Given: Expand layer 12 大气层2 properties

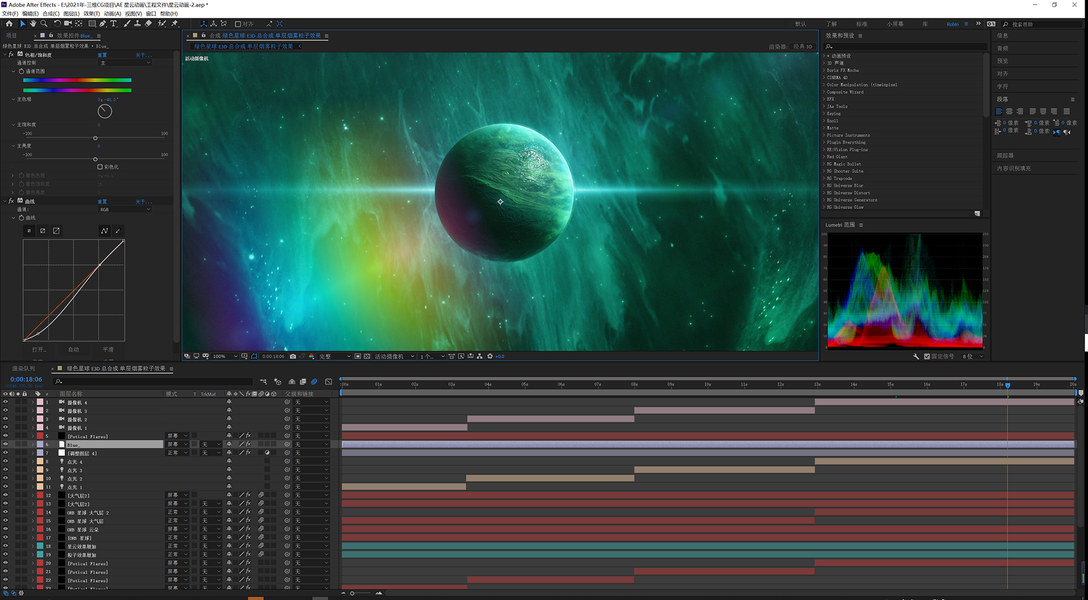Looking at the screenshot, I should tap(32, 495).
